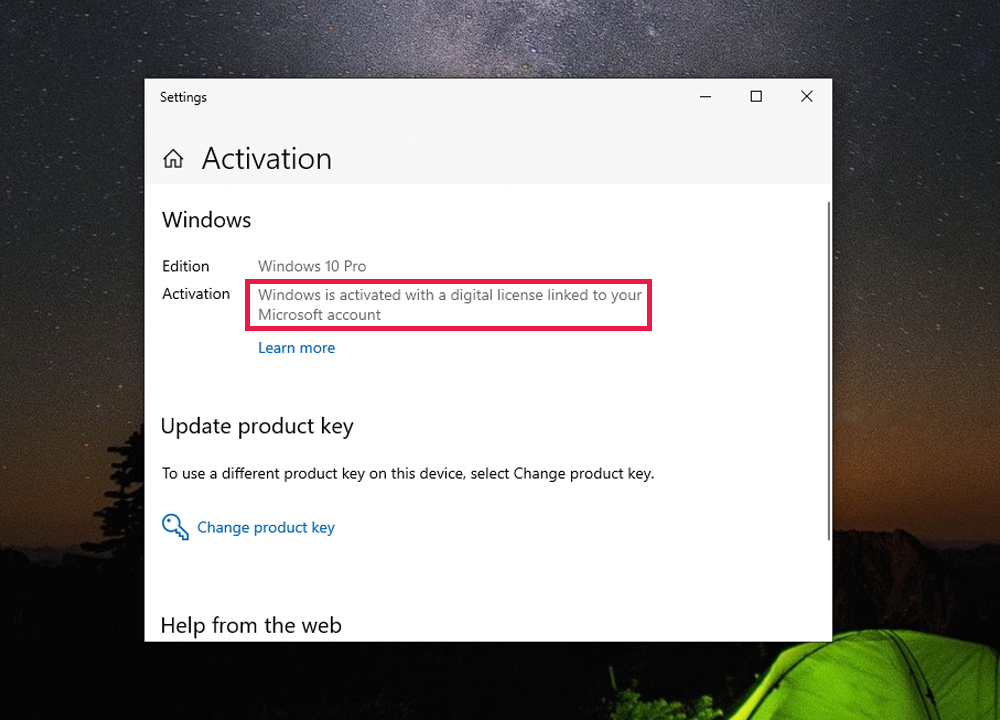Click the digital license activation status text
This screenshot has height=720, width=1000.
pos(449,305)
